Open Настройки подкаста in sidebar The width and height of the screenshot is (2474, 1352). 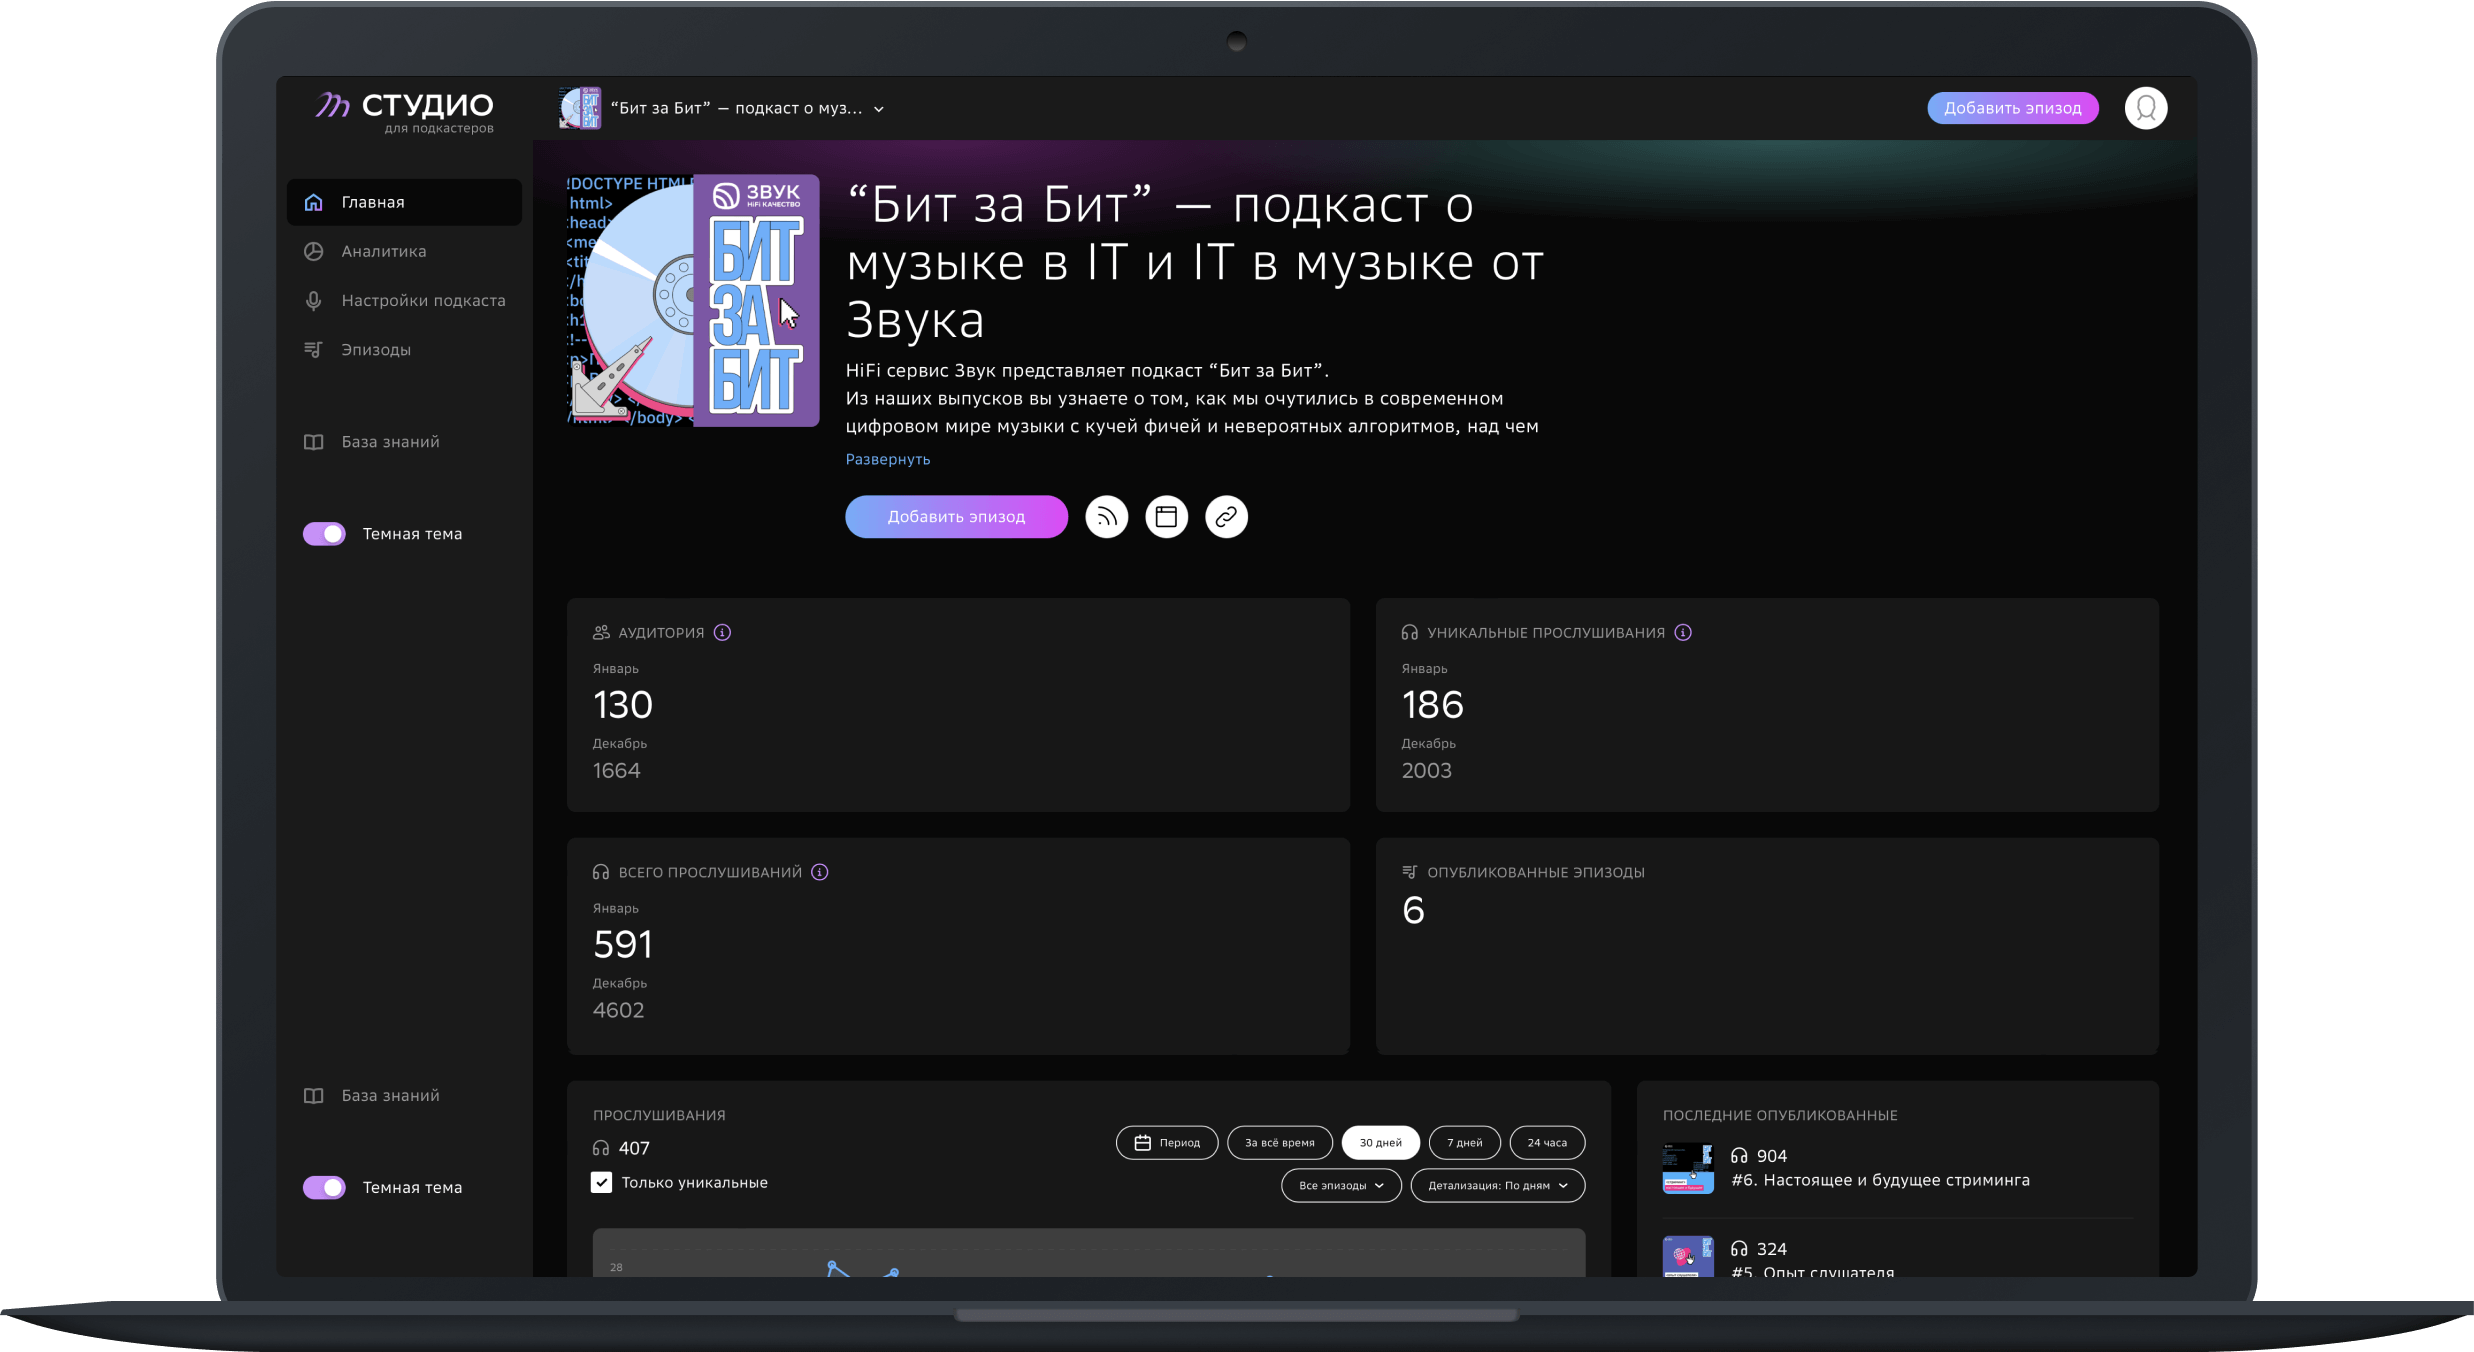coord(422,300)
